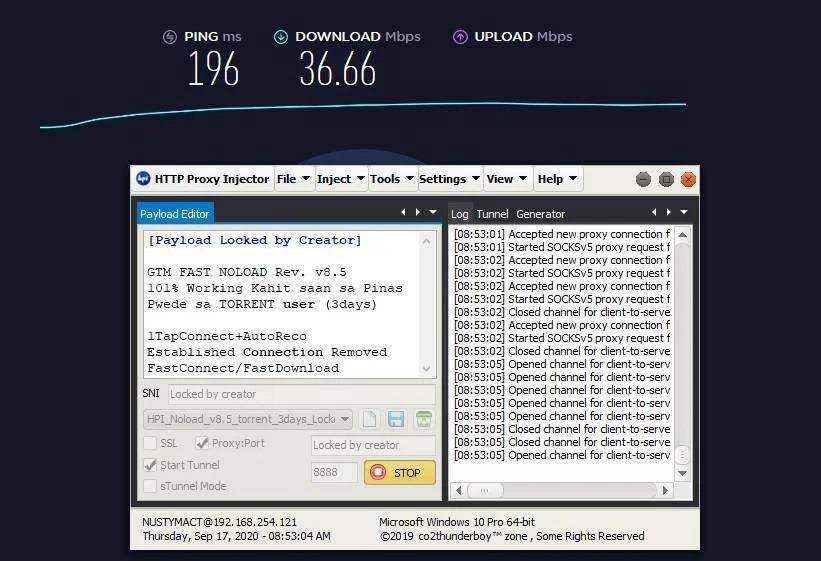The height and width of the screenshot is (561, 821).
Task: Toggle the SSL checkbox
Action: [150, 443]
